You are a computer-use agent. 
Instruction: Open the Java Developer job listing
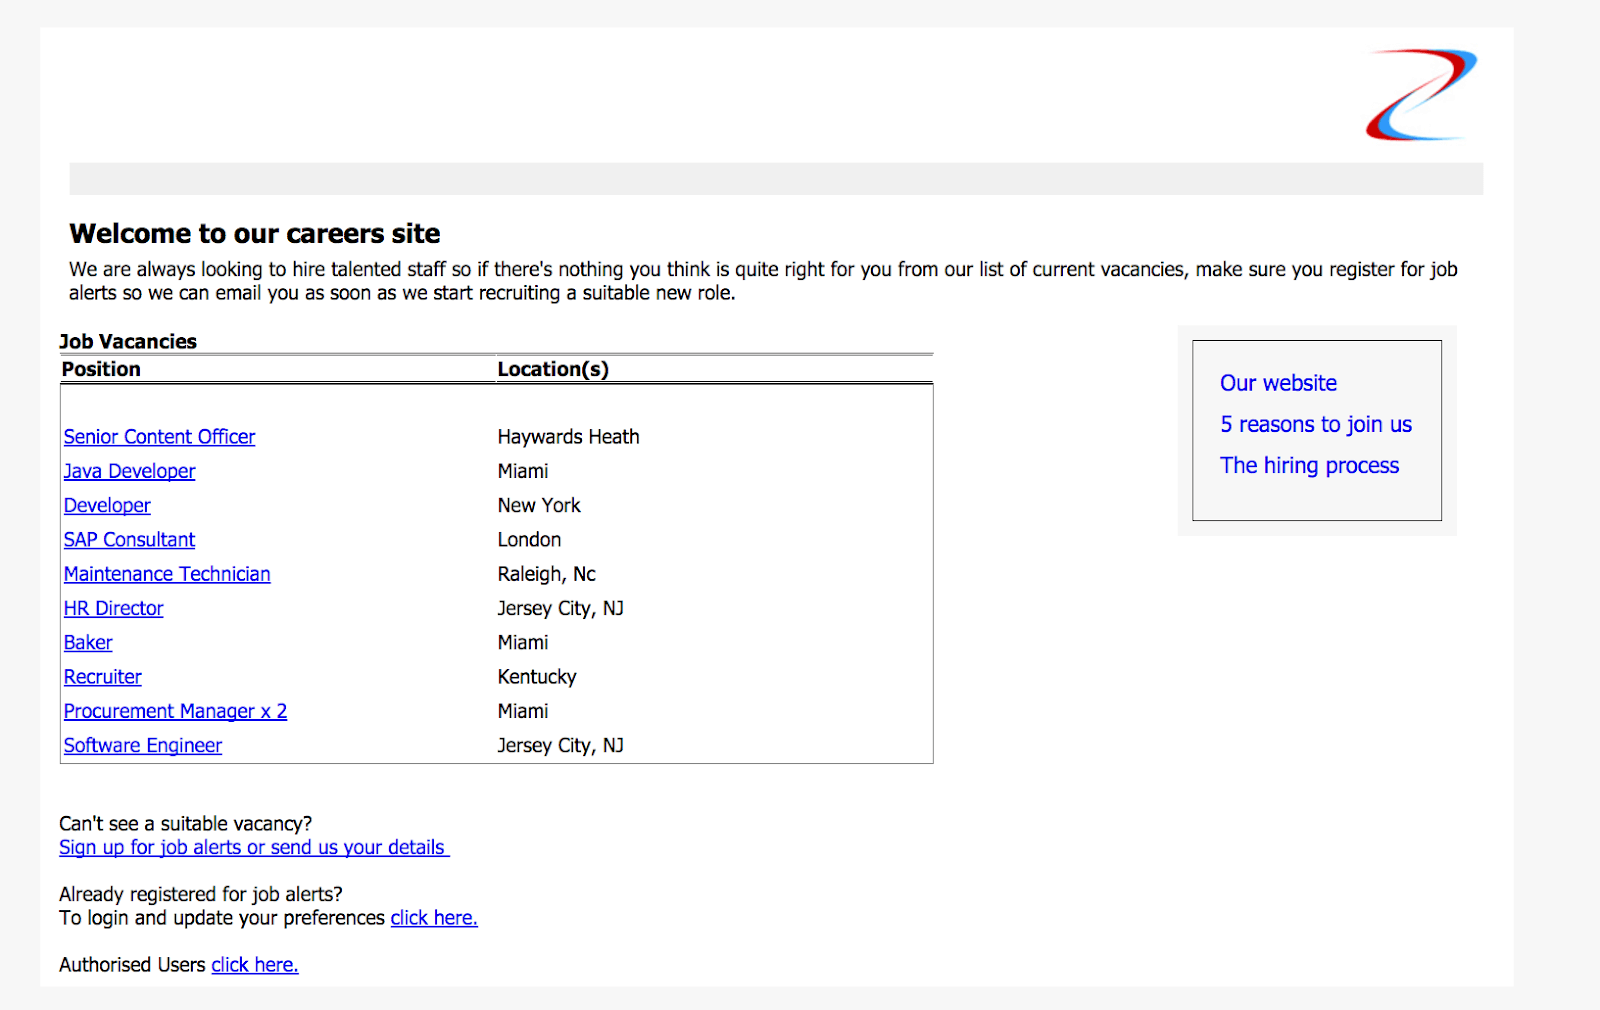point(129,471)
